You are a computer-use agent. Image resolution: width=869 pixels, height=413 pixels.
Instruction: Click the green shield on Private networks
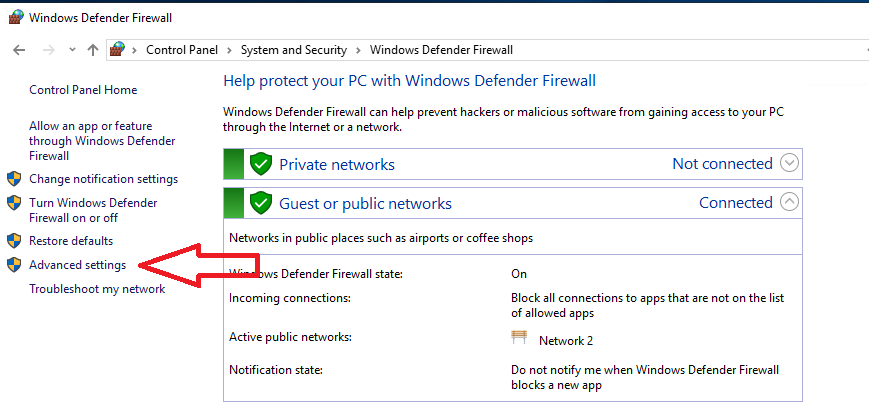pyautogui.click(x=260, y=164)
